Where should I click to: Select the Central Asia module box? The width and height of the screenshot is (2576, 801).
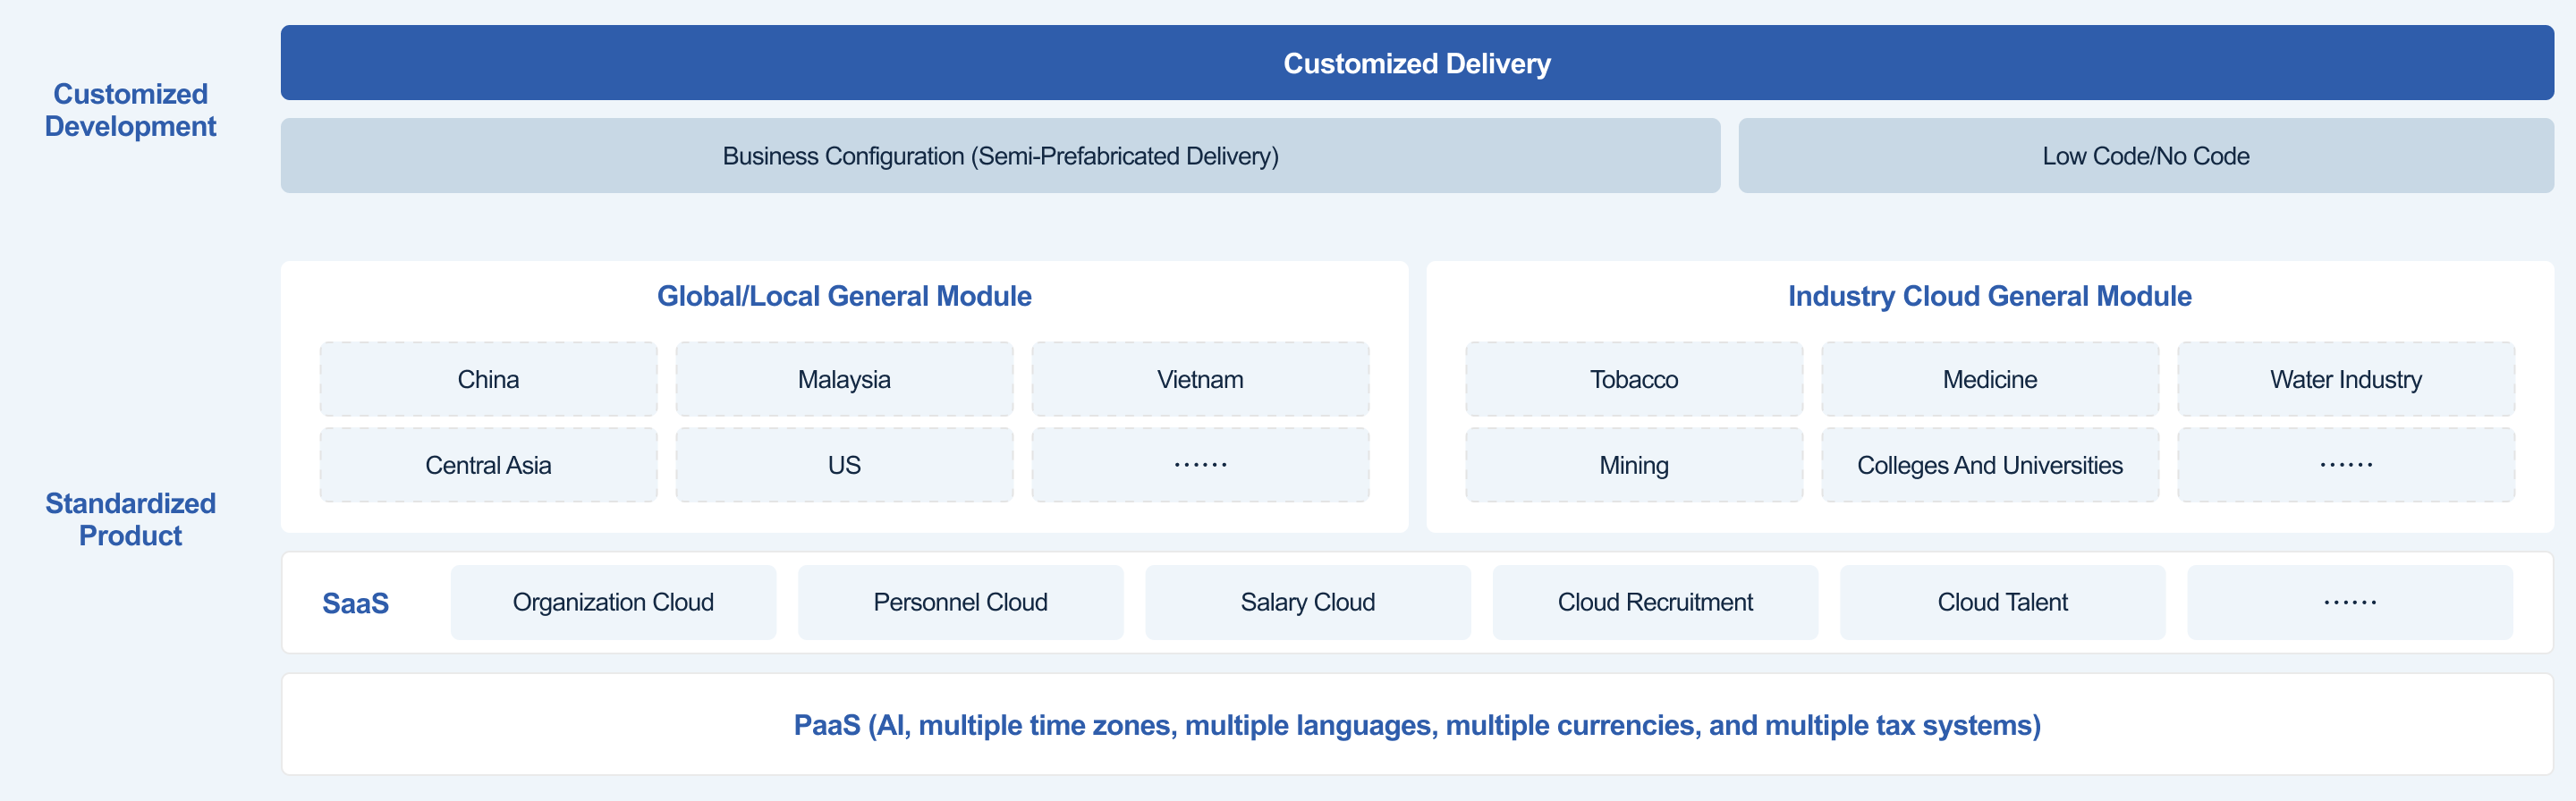tap(488, 465)
